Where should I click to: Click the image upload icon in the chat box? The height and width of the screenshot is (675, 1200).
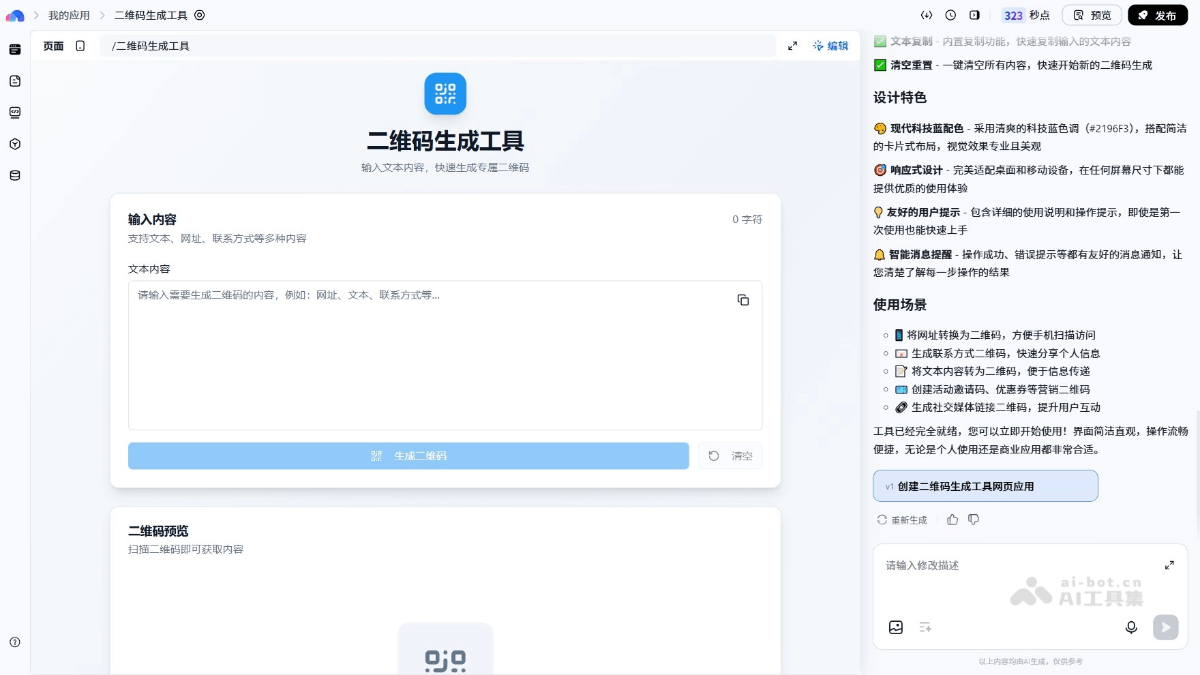(x=896, y=627)
